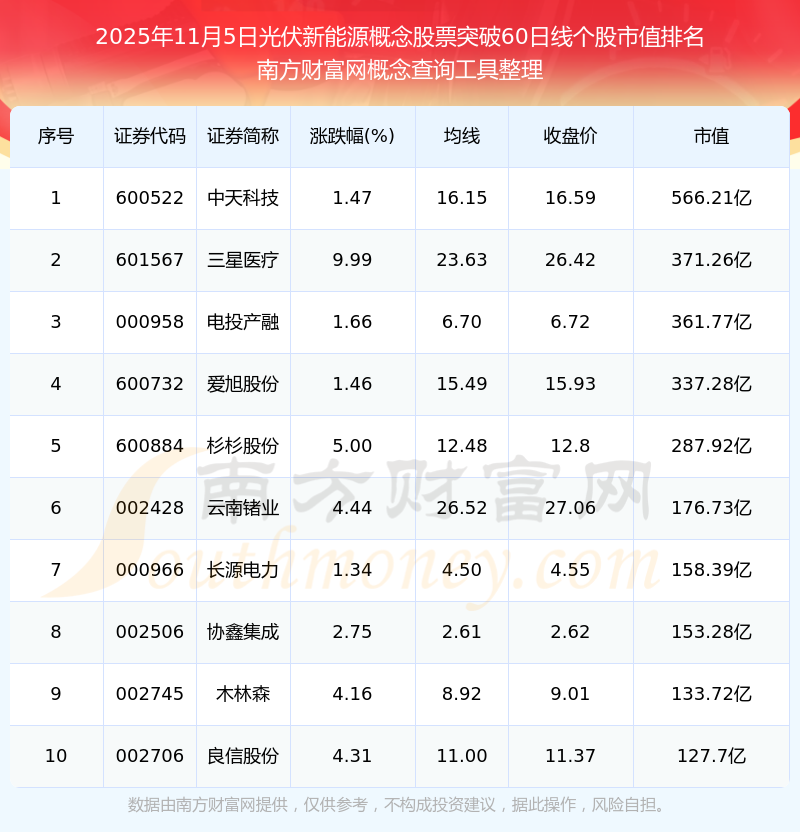Viewport: 800px width, 832px height.
Task: Select stock name 三星医疗
Action: pyautogui.click(x=243, y=260)
